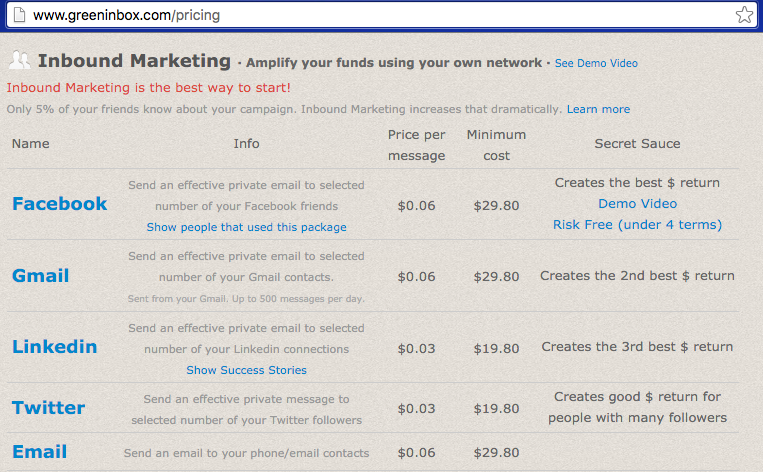Click the red 'Inbound Marketing is the best way to start!' text
This screenshot has width=763, height=472.
pyautogui.click(x=148, y=88)
